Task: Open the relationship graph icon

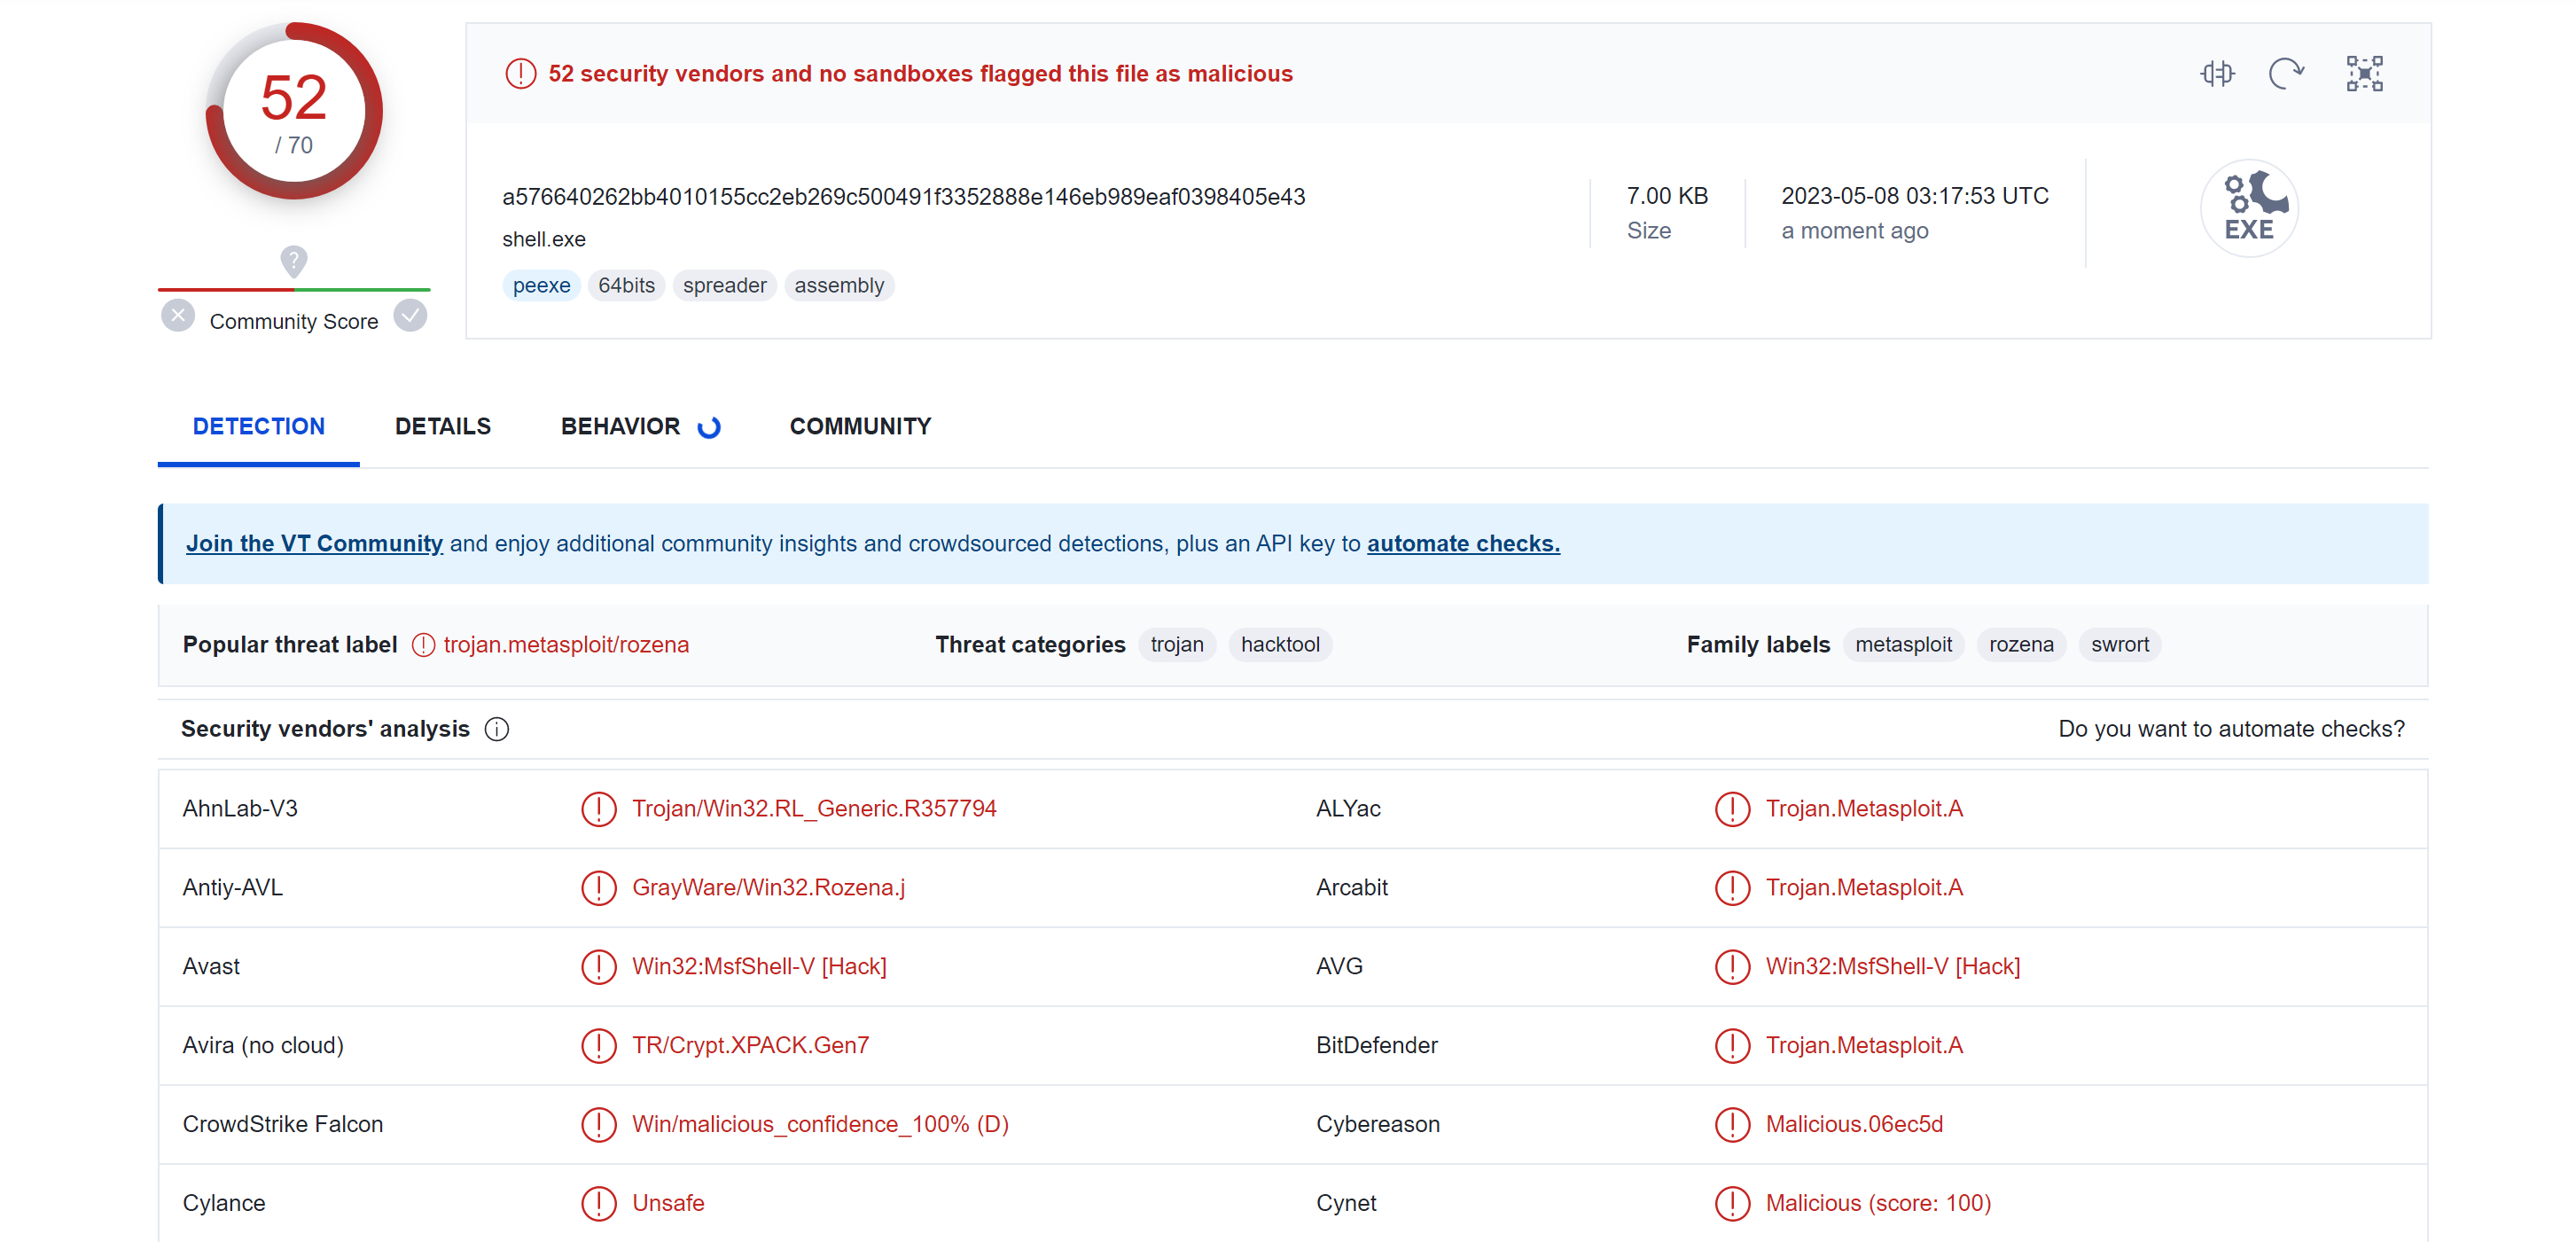Action: 2364,73
